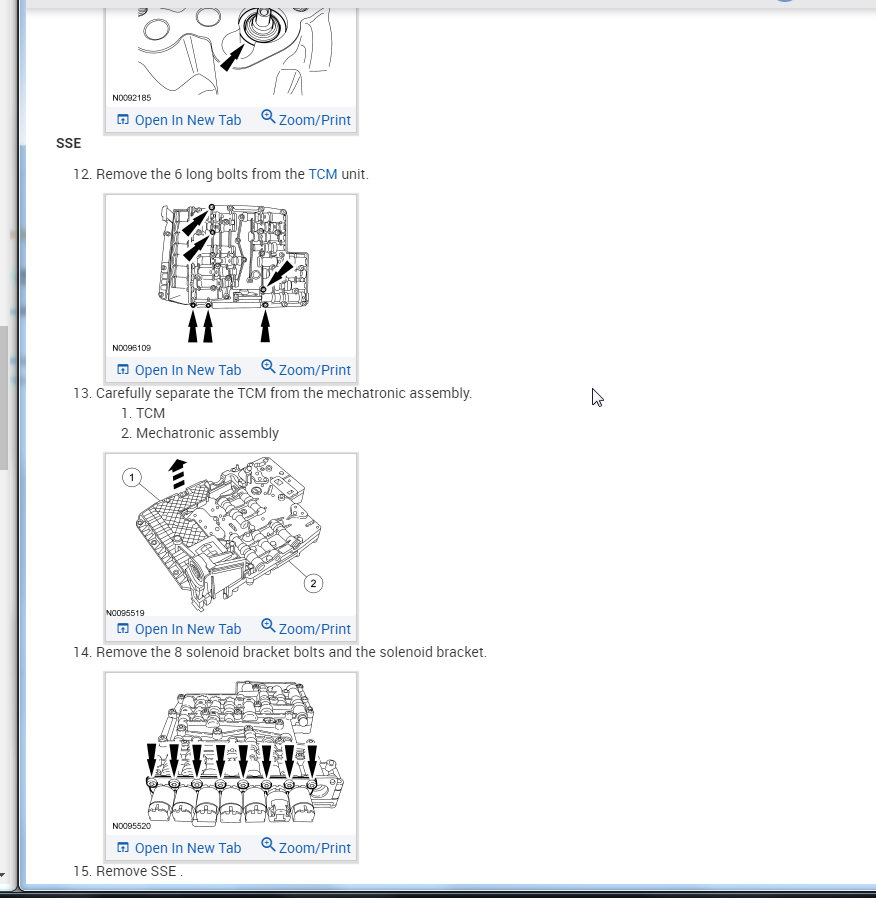This screenshot has height=898, width=876.
Task: Click step 15 'Remove SSE' text
Action: click(140, 871)
